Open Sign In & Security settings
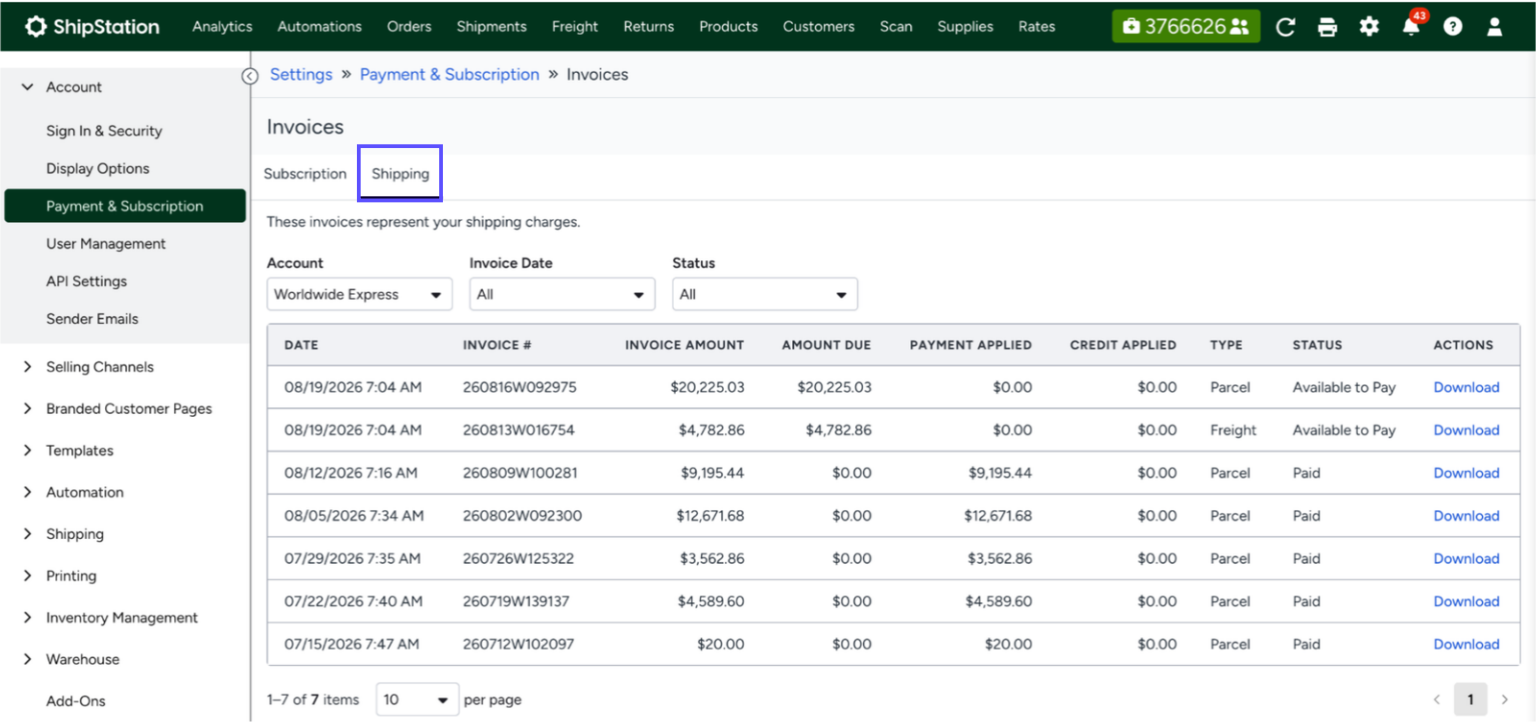Image resolution: width=1536 pixels, height=722 pixels. (104, 131)
